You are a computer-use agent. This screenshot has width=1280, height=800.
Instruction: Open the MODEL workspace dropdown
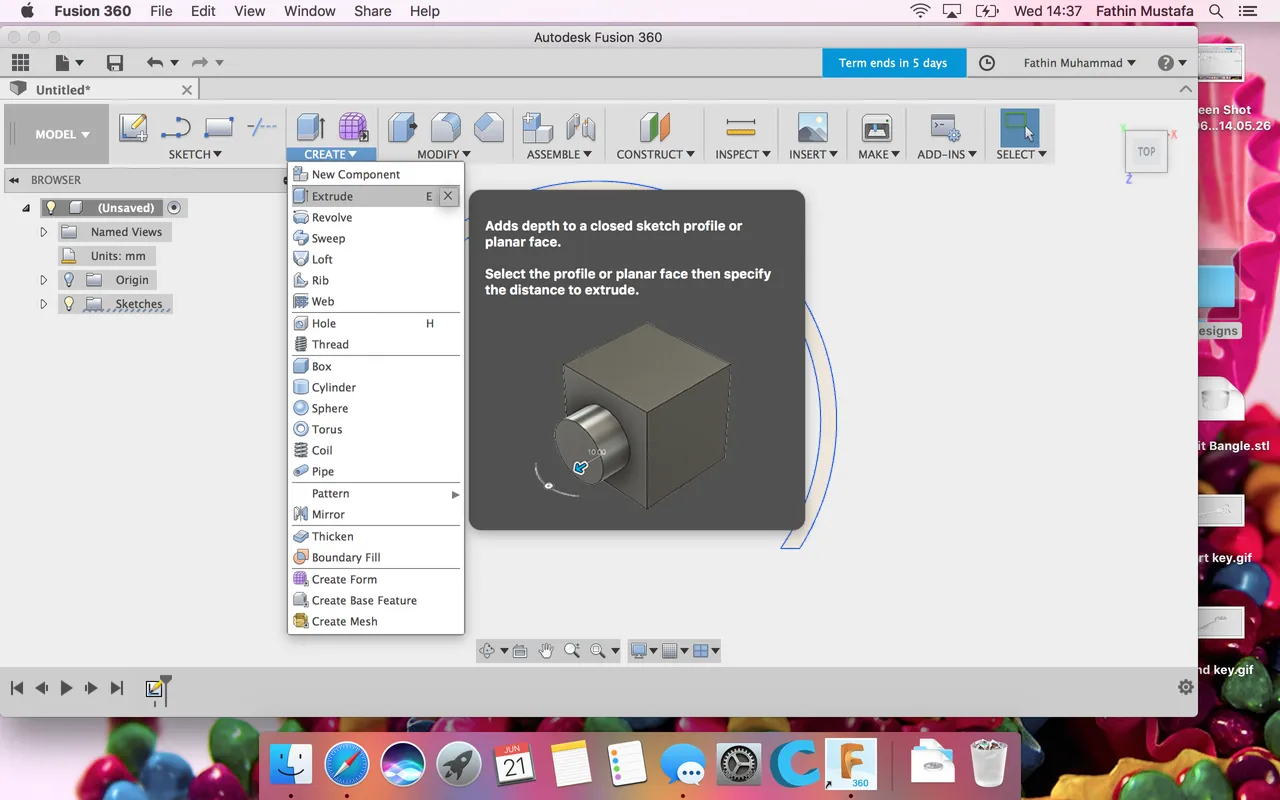pos(62,134)
